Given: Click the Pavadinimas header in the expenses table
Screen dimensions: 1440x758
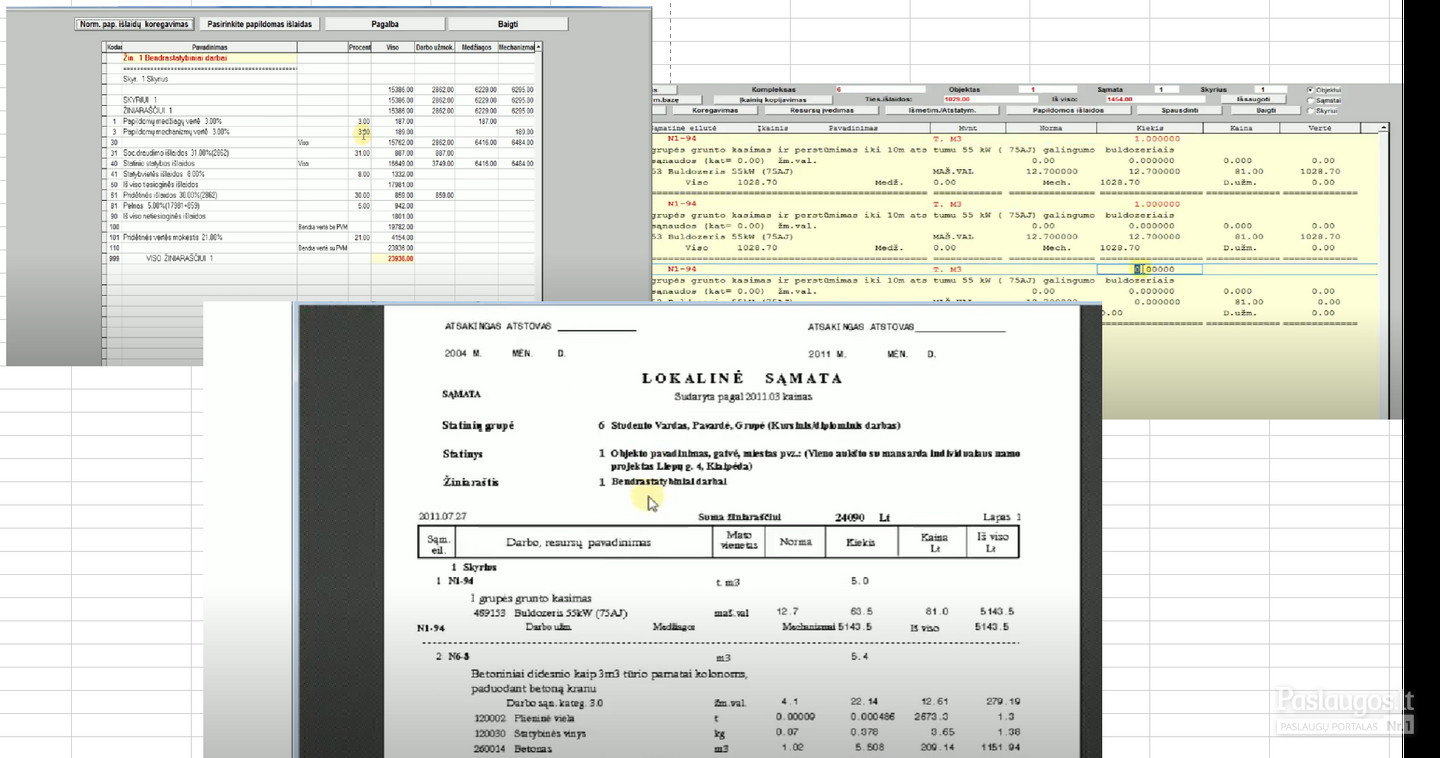Looking at the screenshot, I should (209, 47).
